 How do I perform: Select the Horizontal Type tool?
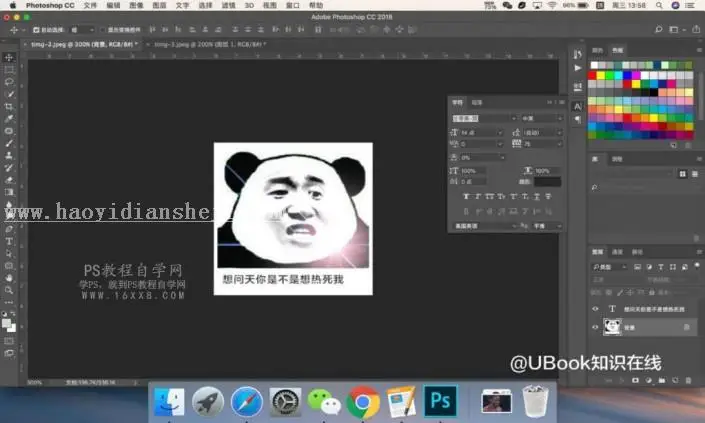[x=9, y=241]
